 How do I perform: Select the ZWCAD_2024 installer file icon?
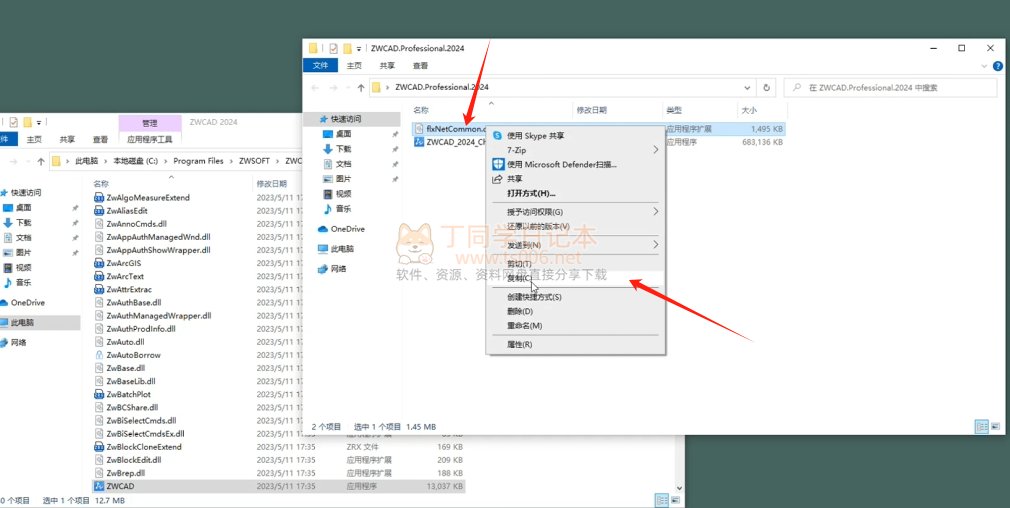[419, 142]
